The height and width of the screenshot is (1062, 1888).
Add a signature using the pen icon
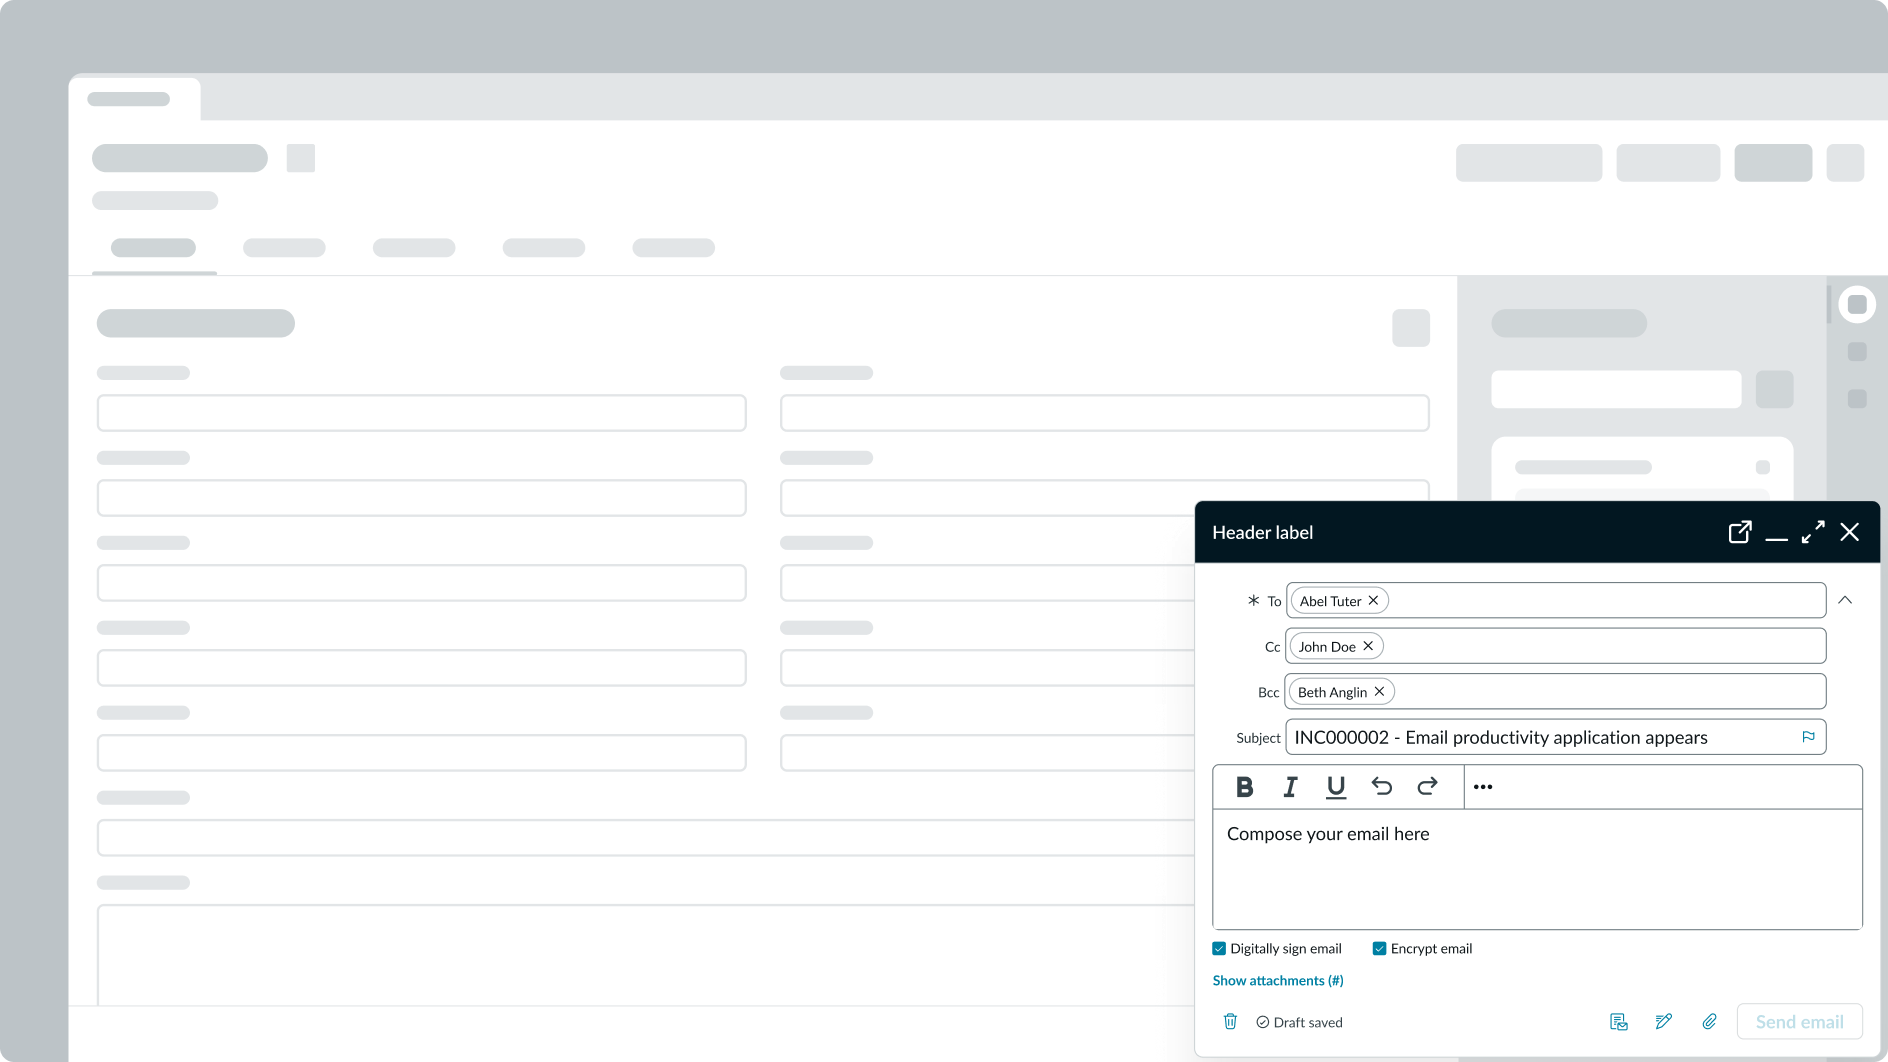1664,1021
